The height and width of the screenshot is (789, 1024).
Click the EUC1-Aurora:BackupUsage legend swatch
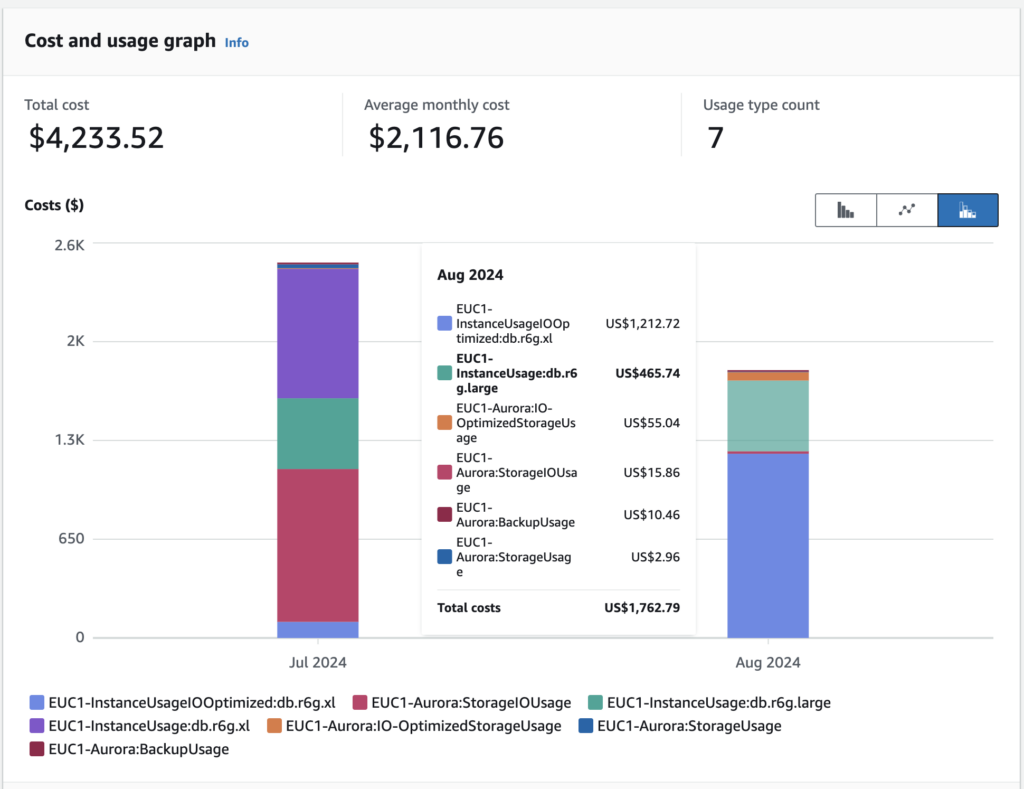coord(37,749)
